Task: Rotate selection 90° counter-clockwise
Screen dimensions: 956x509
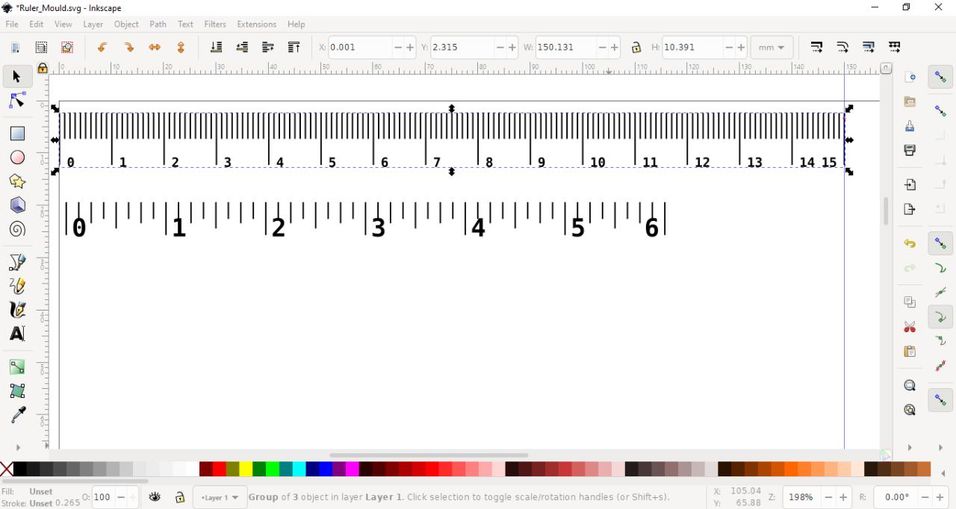Action: pyautogui.click(x=102, y=47)
